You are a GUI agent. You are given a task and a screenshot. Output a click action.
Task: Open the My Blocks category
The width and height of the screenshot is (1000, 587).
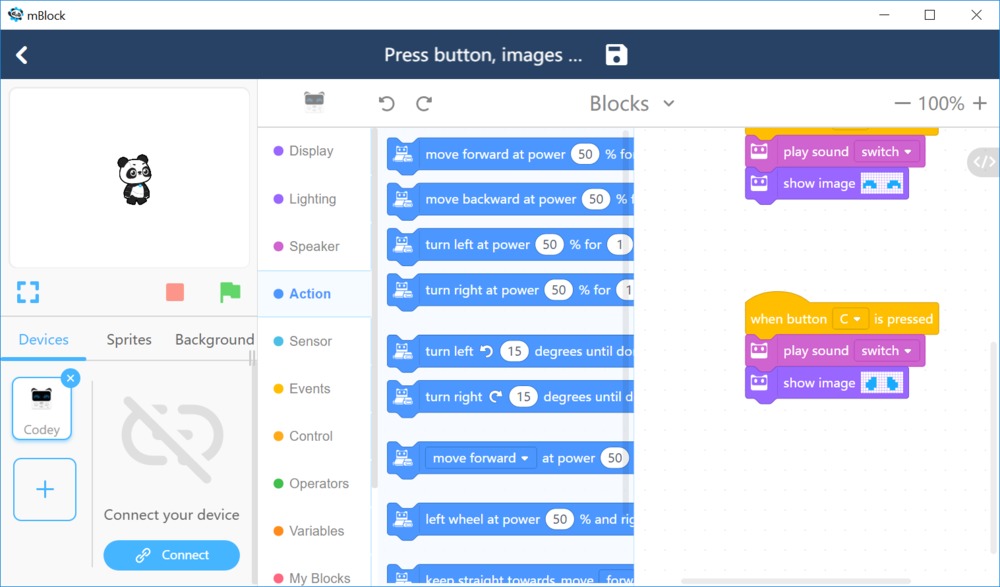click(x=314, y=578)
